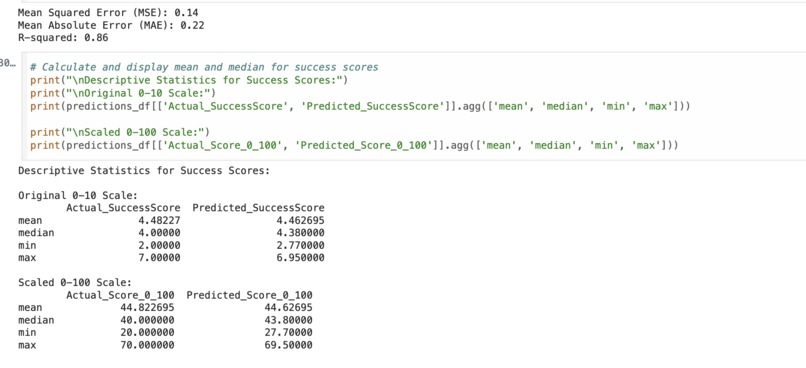Select the 4.00000 median value
Viewport: 806px width, 368px height.
pos(160,233)
